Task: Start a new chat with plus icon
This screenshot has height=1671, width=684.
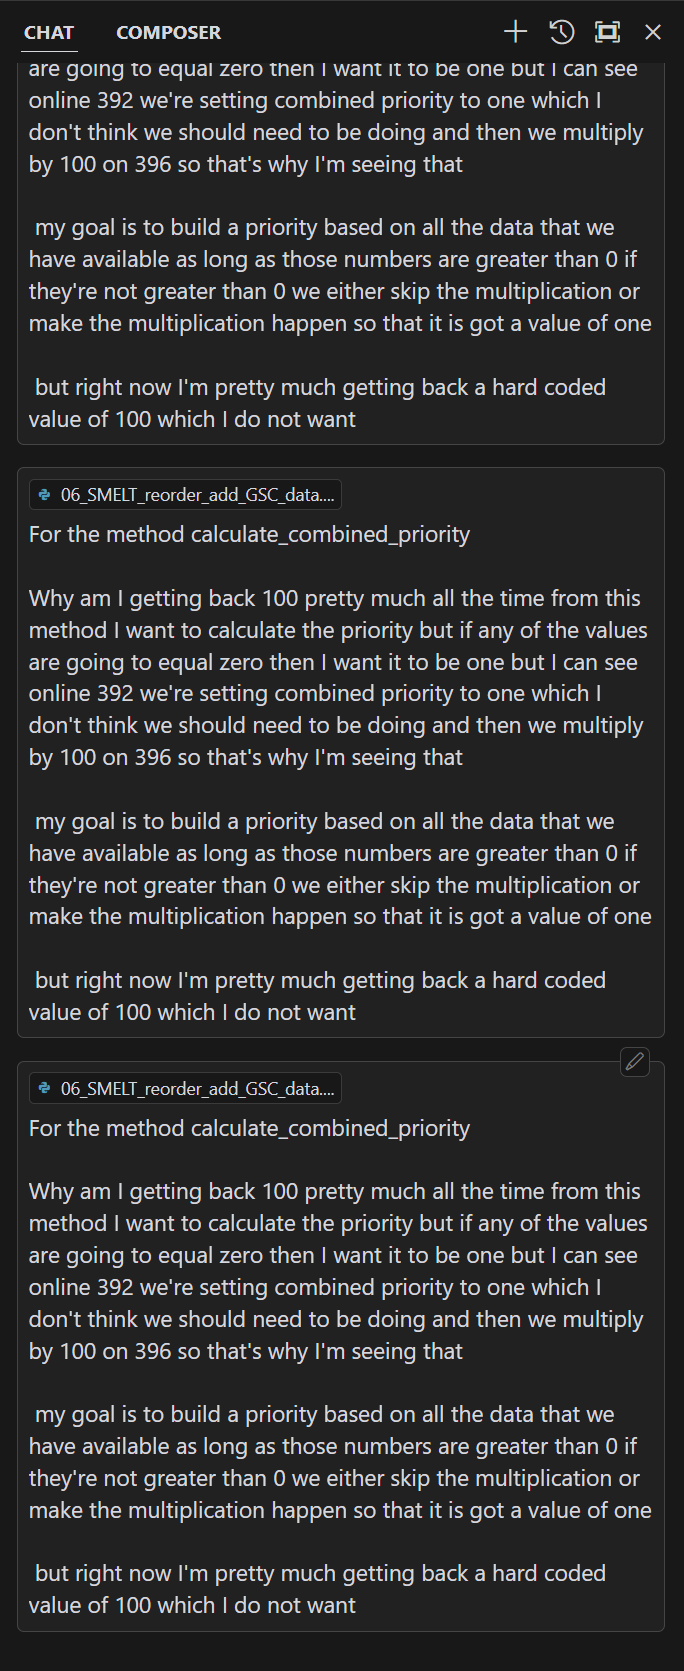Action: [515, 32]
